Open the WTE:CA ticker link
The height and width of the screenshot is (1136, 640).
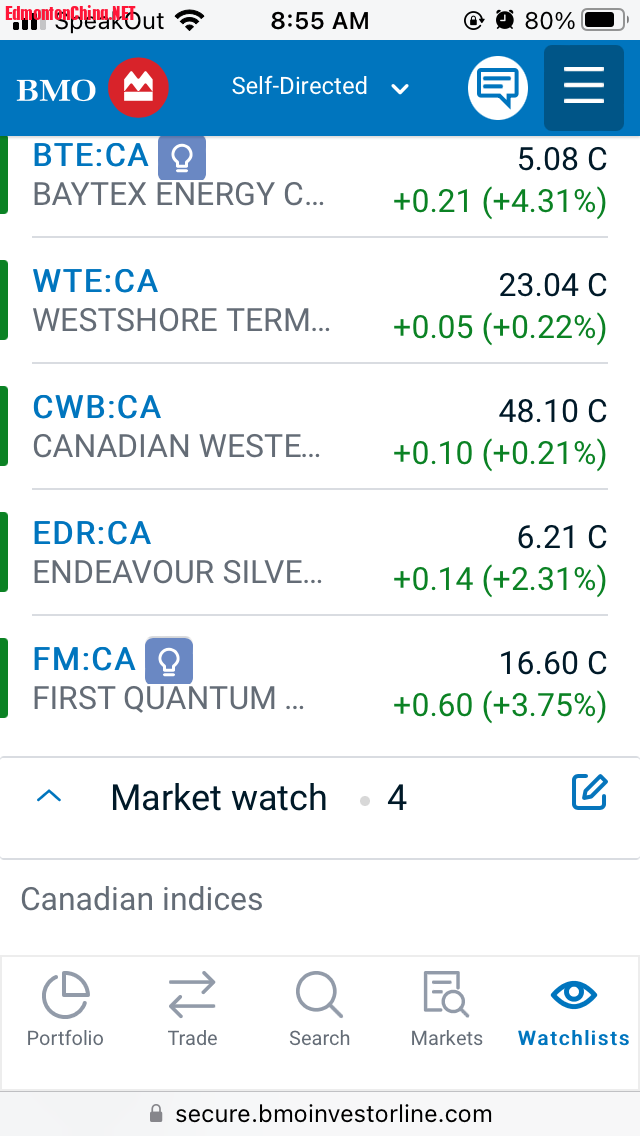(x=95, y=281)
